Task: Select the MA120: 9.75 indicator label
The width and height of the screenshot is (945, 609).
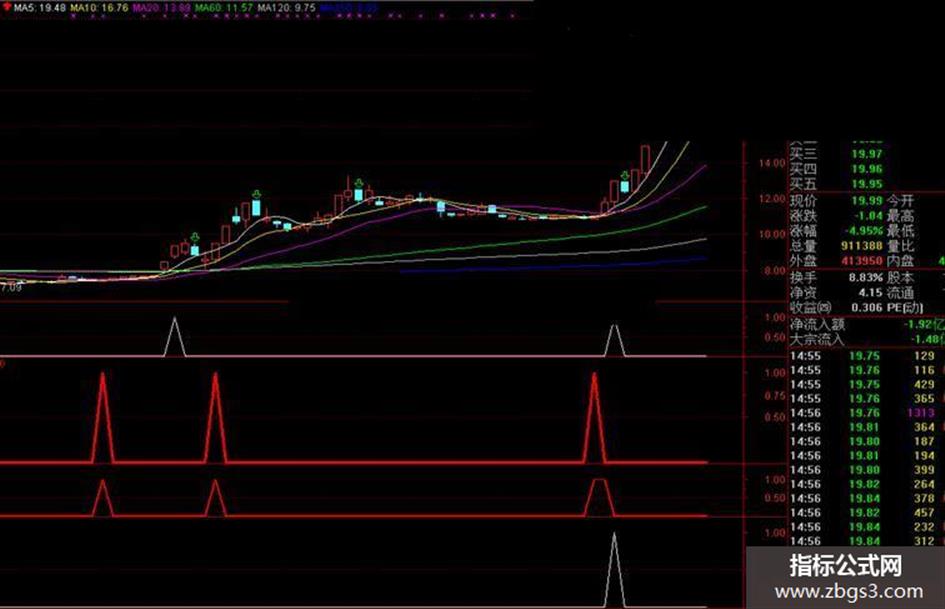Action: coord(286,8)
